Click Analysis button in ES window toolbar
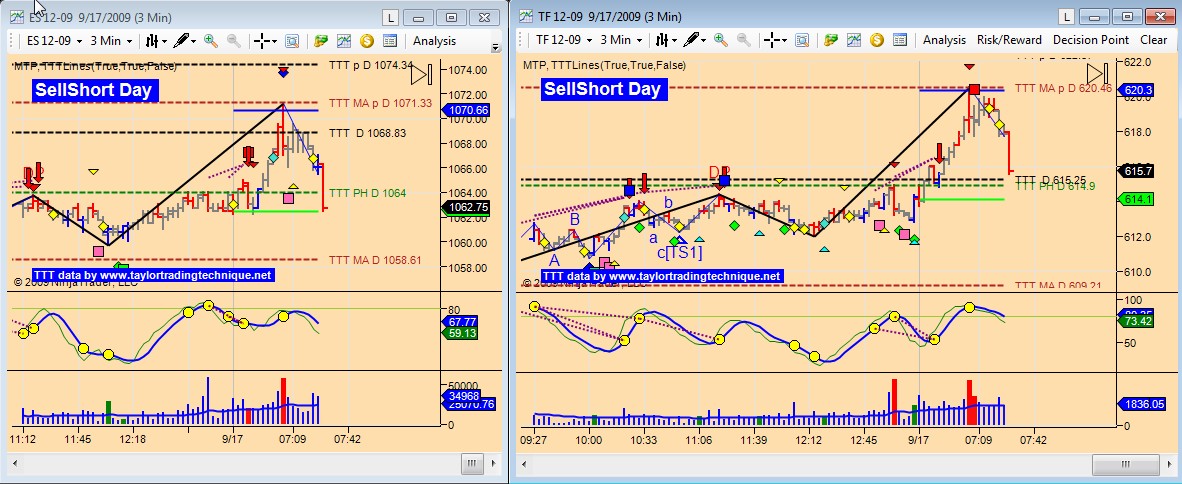Screen dimensions: 1182x484 coord(434,41)
